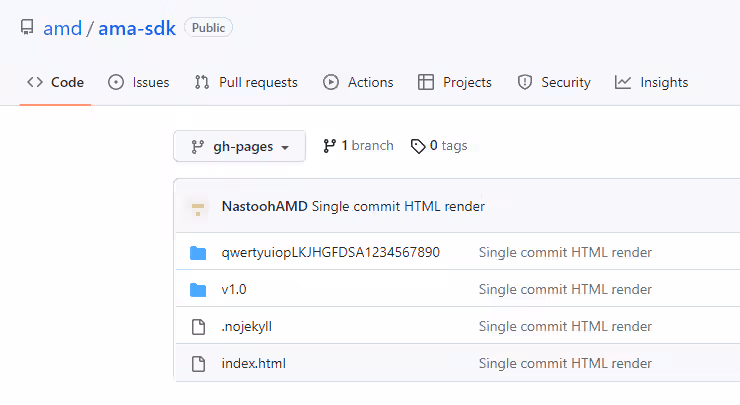740x405 pixels.
Task: Open the ama-sdk repository link
Action: (x=137, y=28)
